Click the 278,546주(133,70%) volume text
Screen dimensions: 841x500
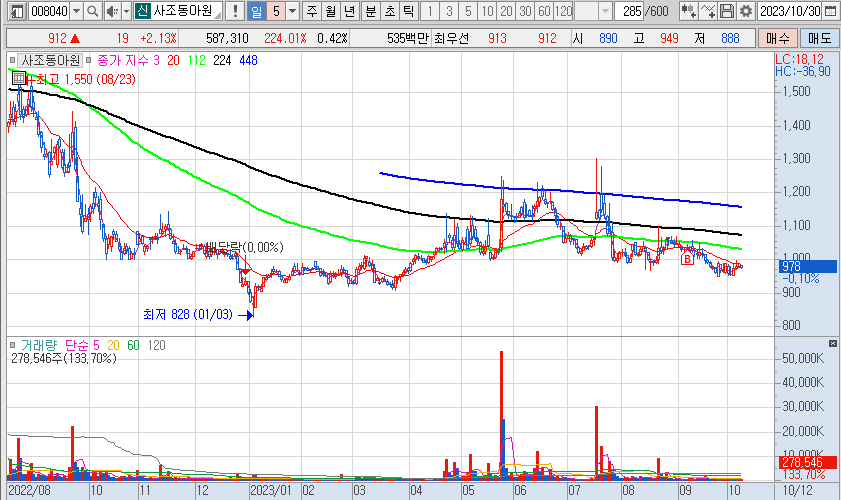pos(64,358)
